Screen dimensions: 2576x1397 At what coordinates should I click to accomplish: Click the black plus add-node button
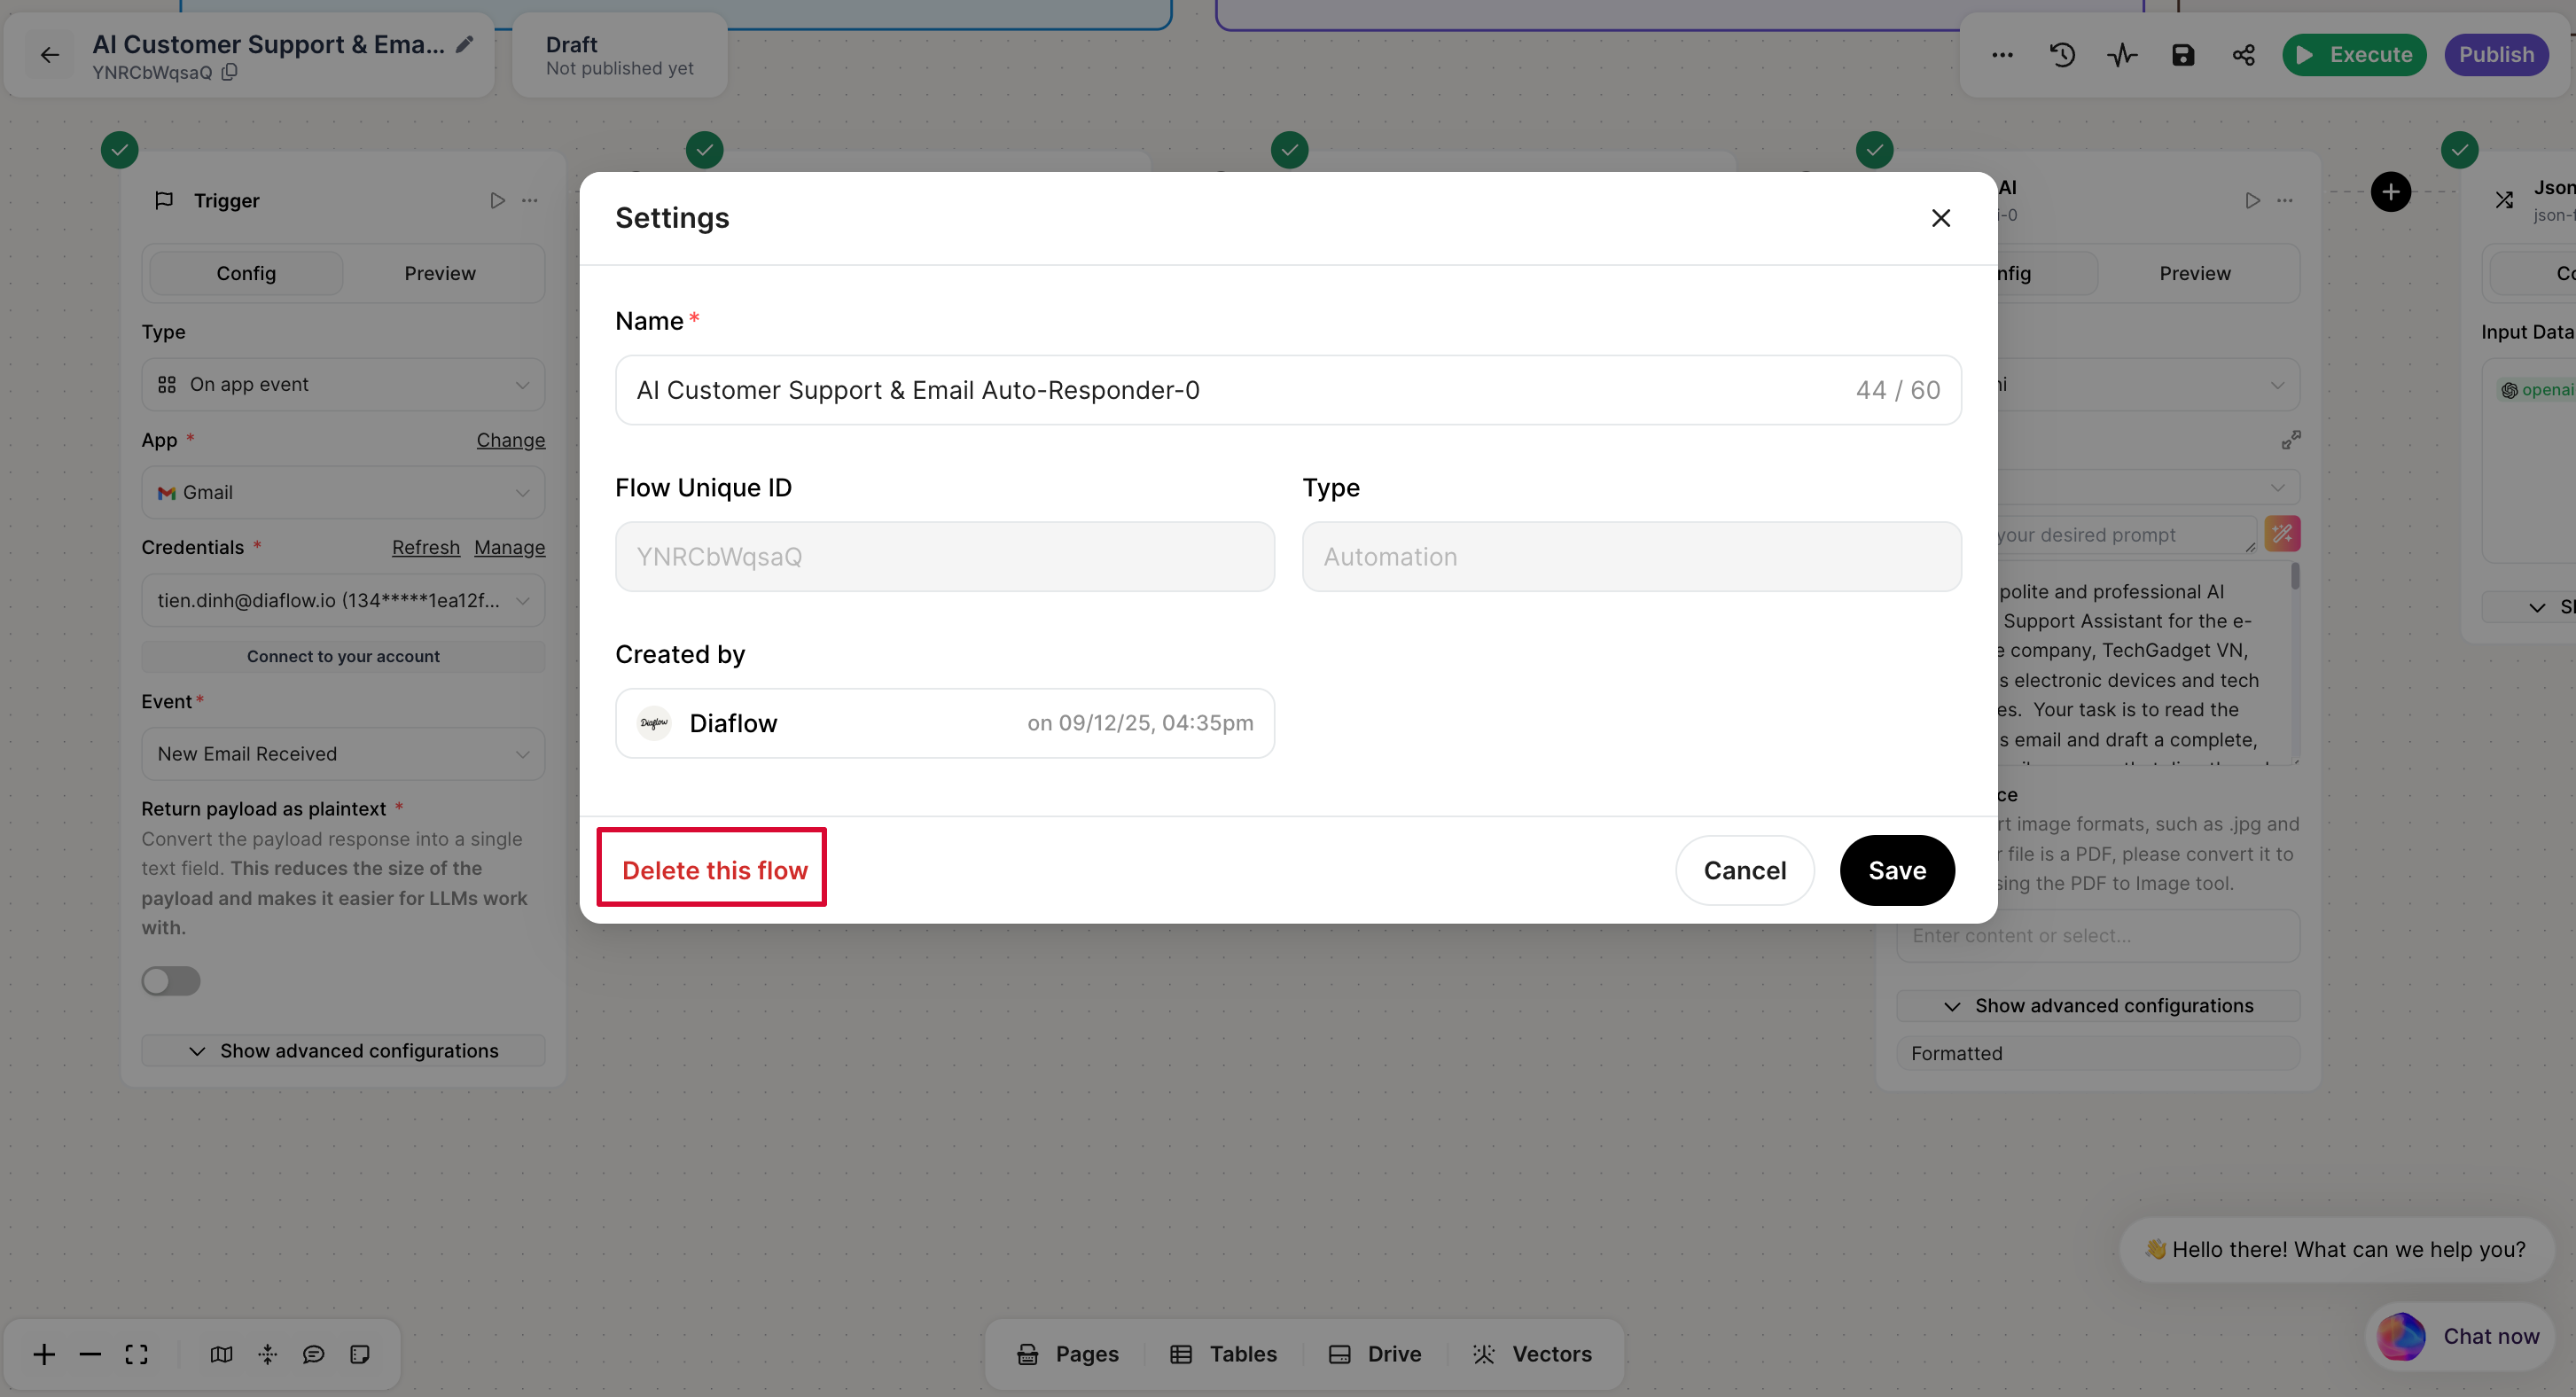(x=2390, y=192)
